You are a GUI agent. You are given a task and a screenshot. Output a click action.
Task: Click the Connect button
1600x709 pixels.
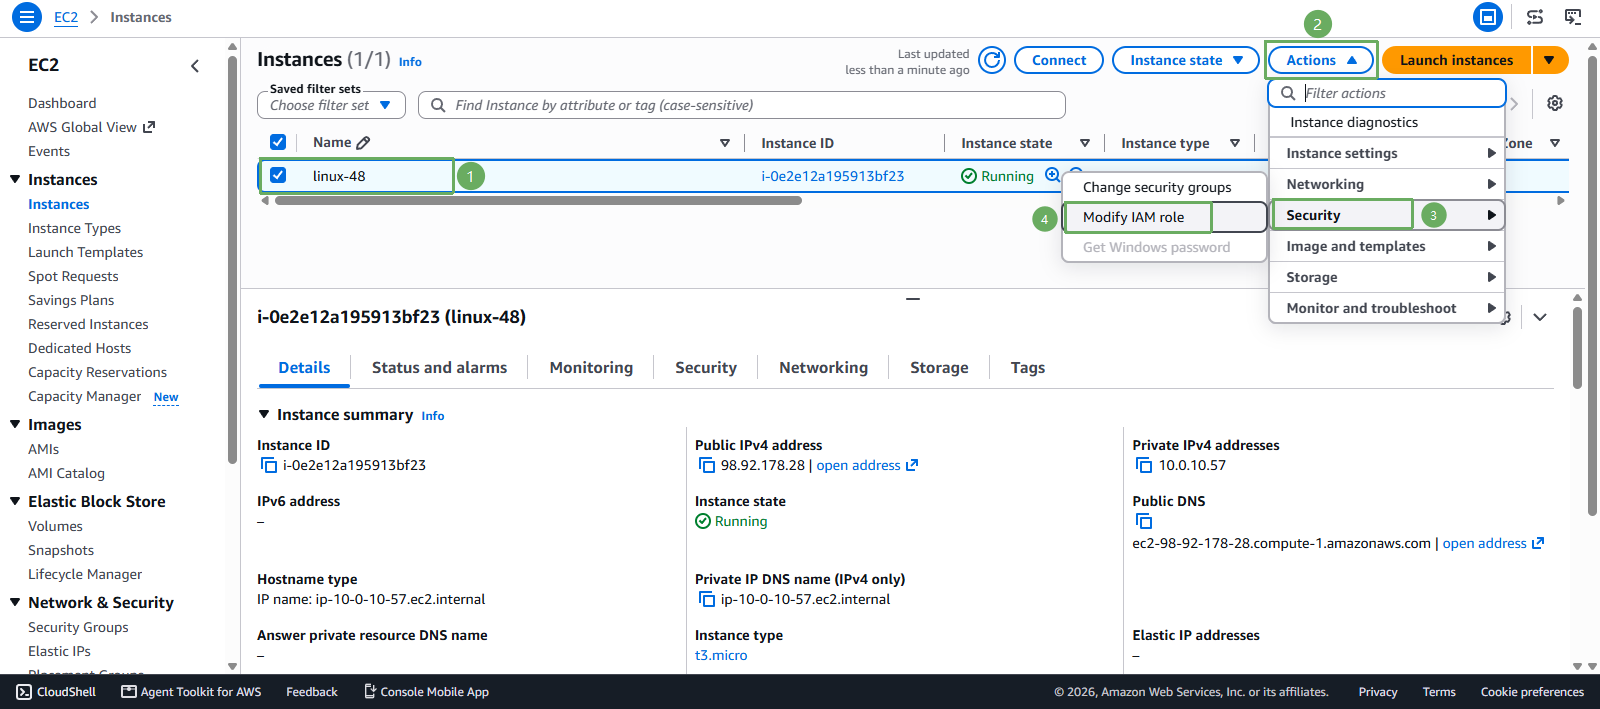click(x=1059, y=60)
